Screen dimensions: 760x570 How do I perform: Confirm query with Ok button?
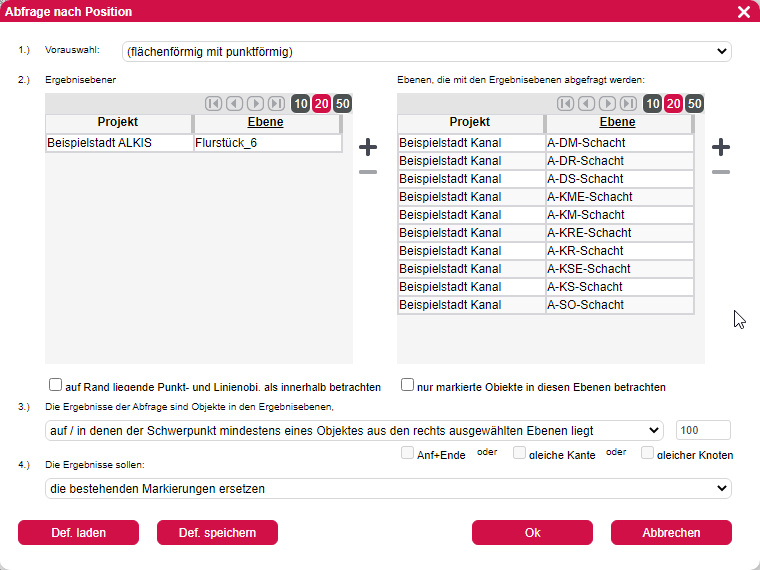point(532,532)
